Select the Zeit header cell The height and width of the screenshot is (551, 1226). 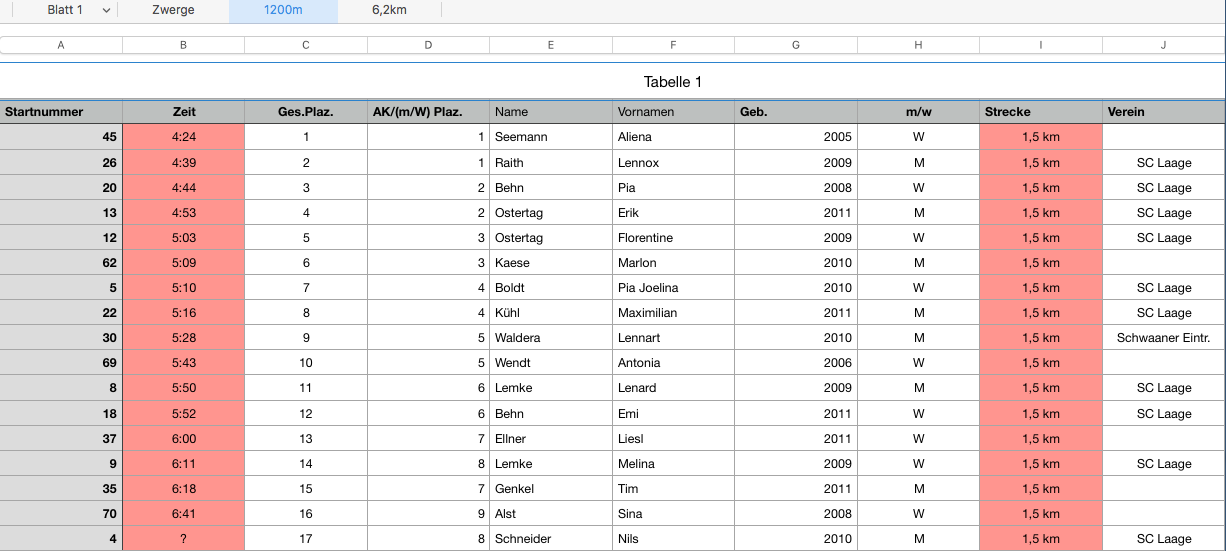pos(183,112)
